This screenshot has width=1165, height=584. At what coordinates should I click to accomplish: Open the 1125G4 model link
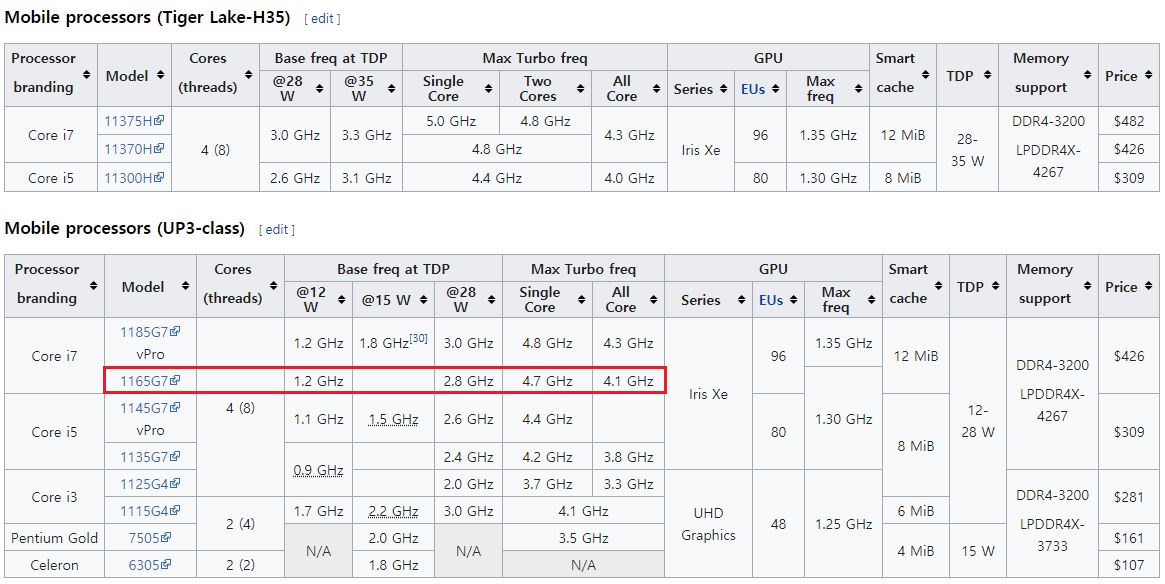[150, 484]
